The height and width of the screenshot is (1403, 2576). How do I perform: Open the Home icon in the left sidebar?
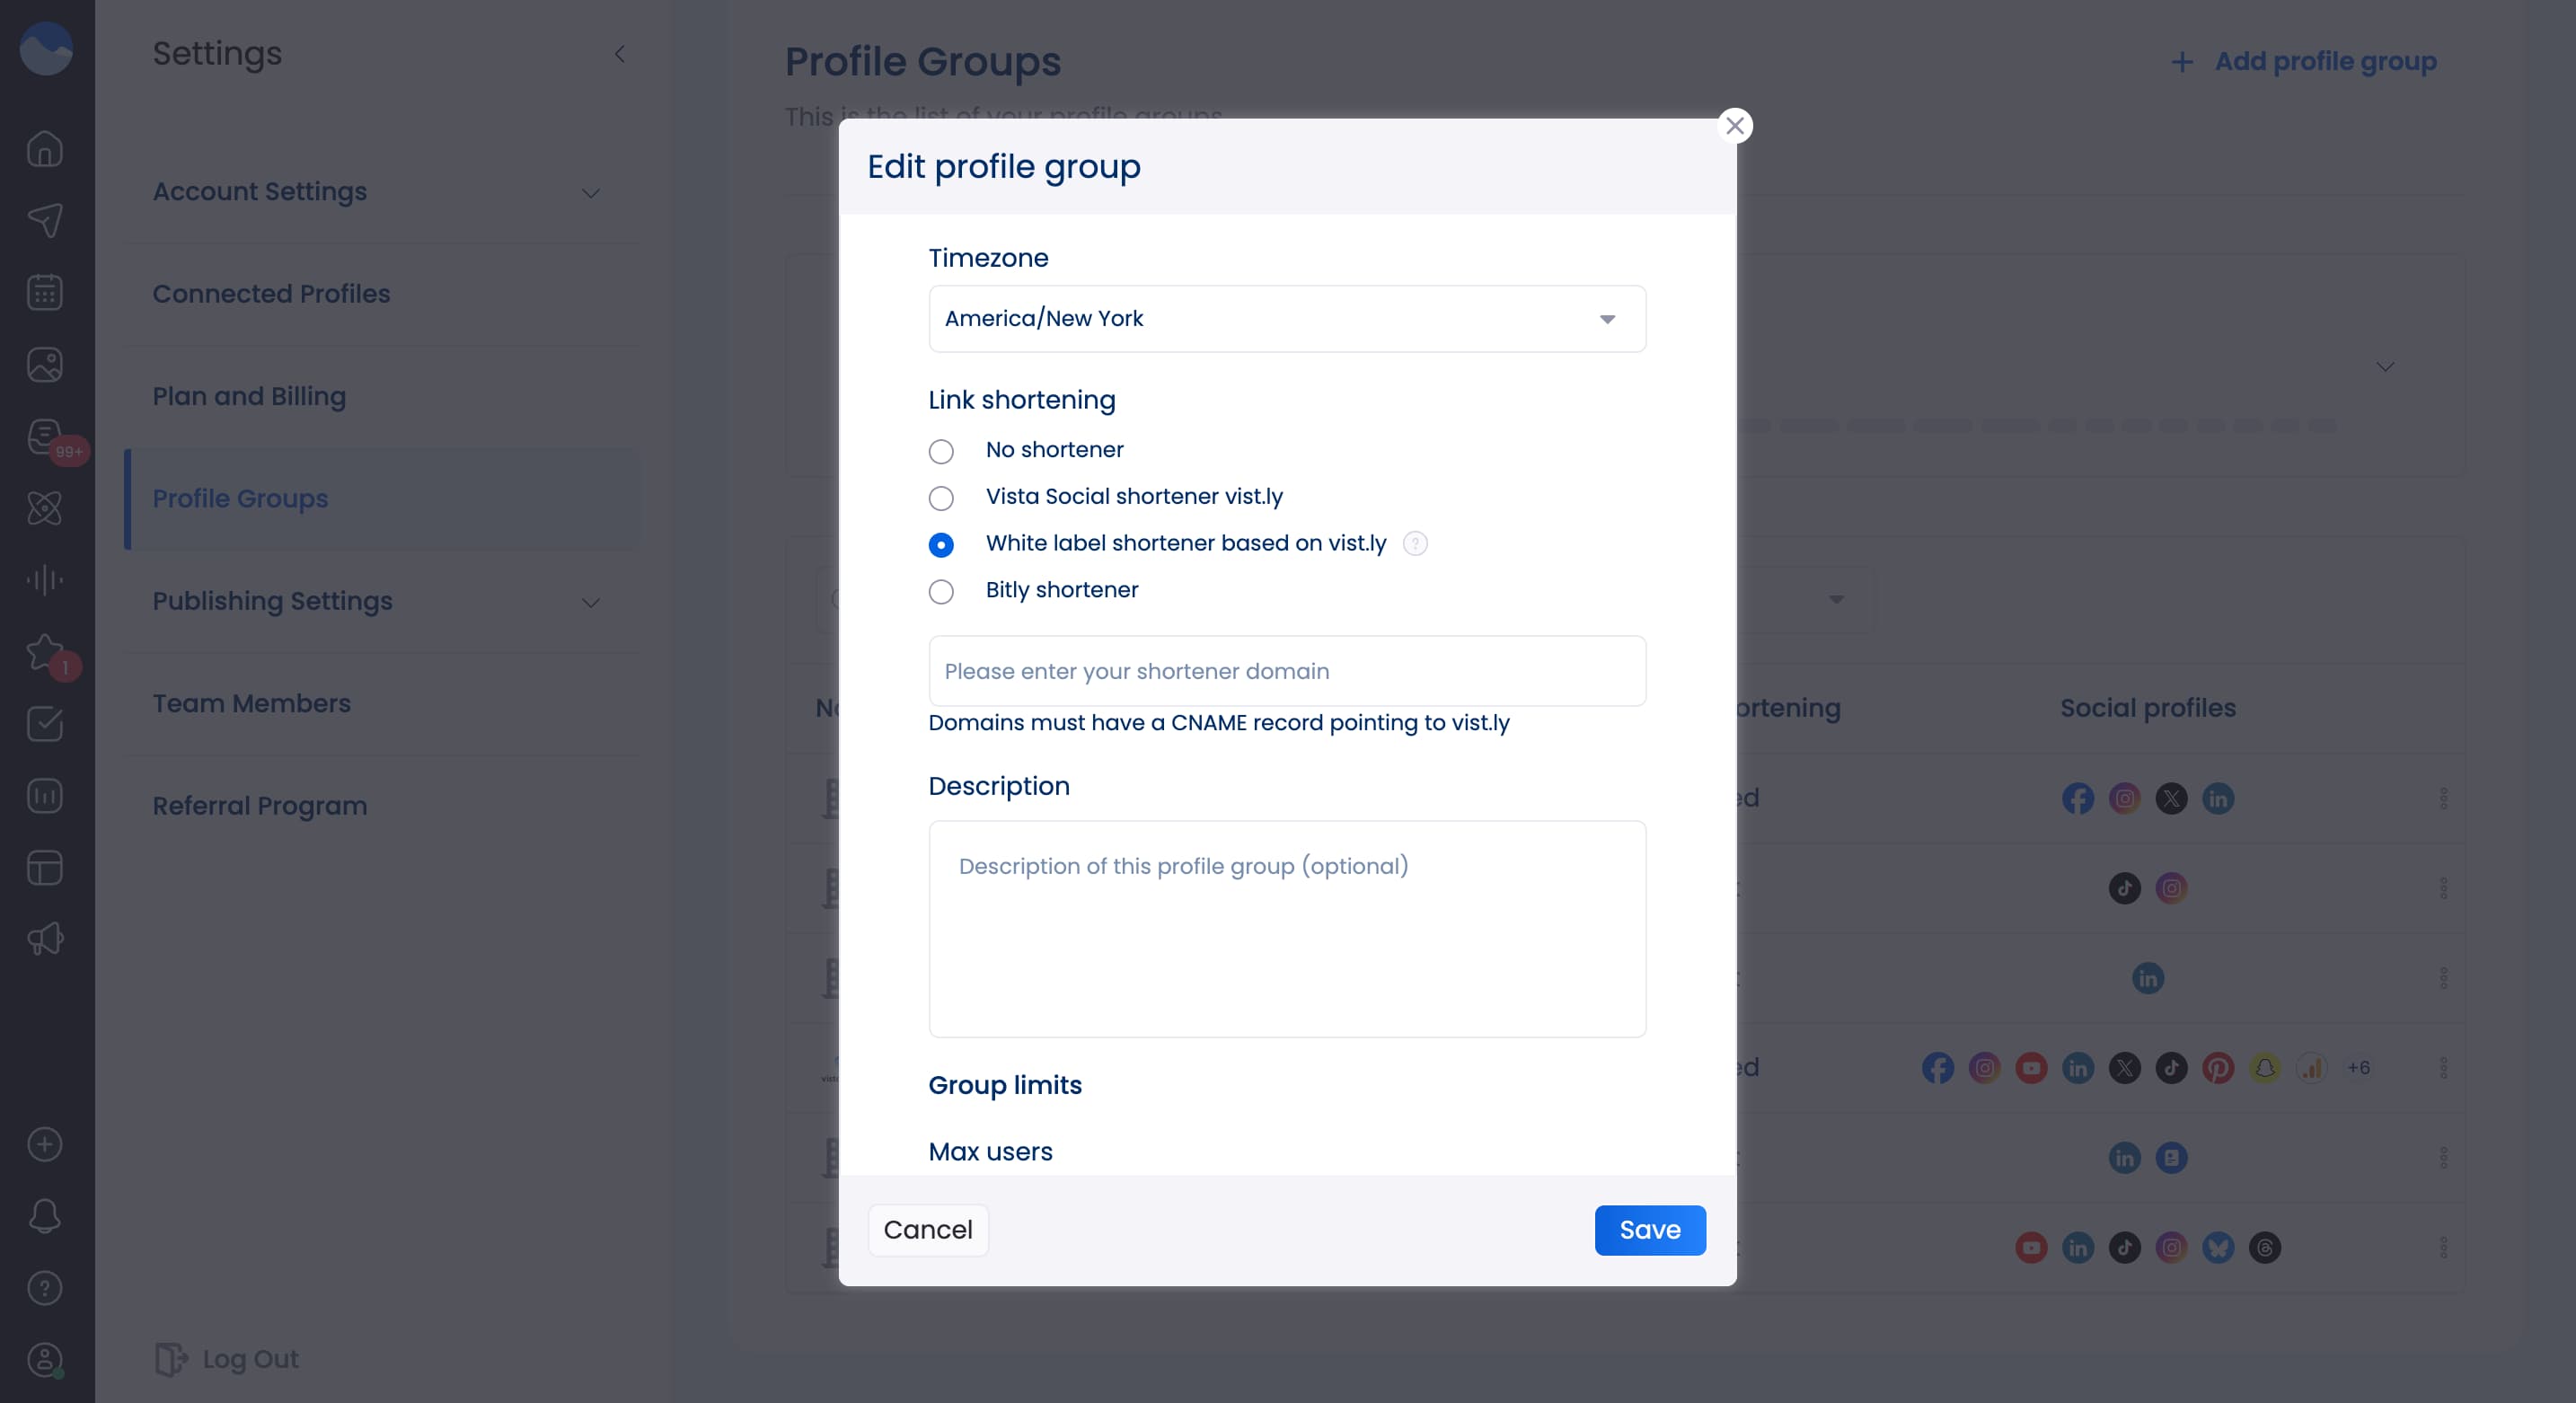[x=45, y=148]
